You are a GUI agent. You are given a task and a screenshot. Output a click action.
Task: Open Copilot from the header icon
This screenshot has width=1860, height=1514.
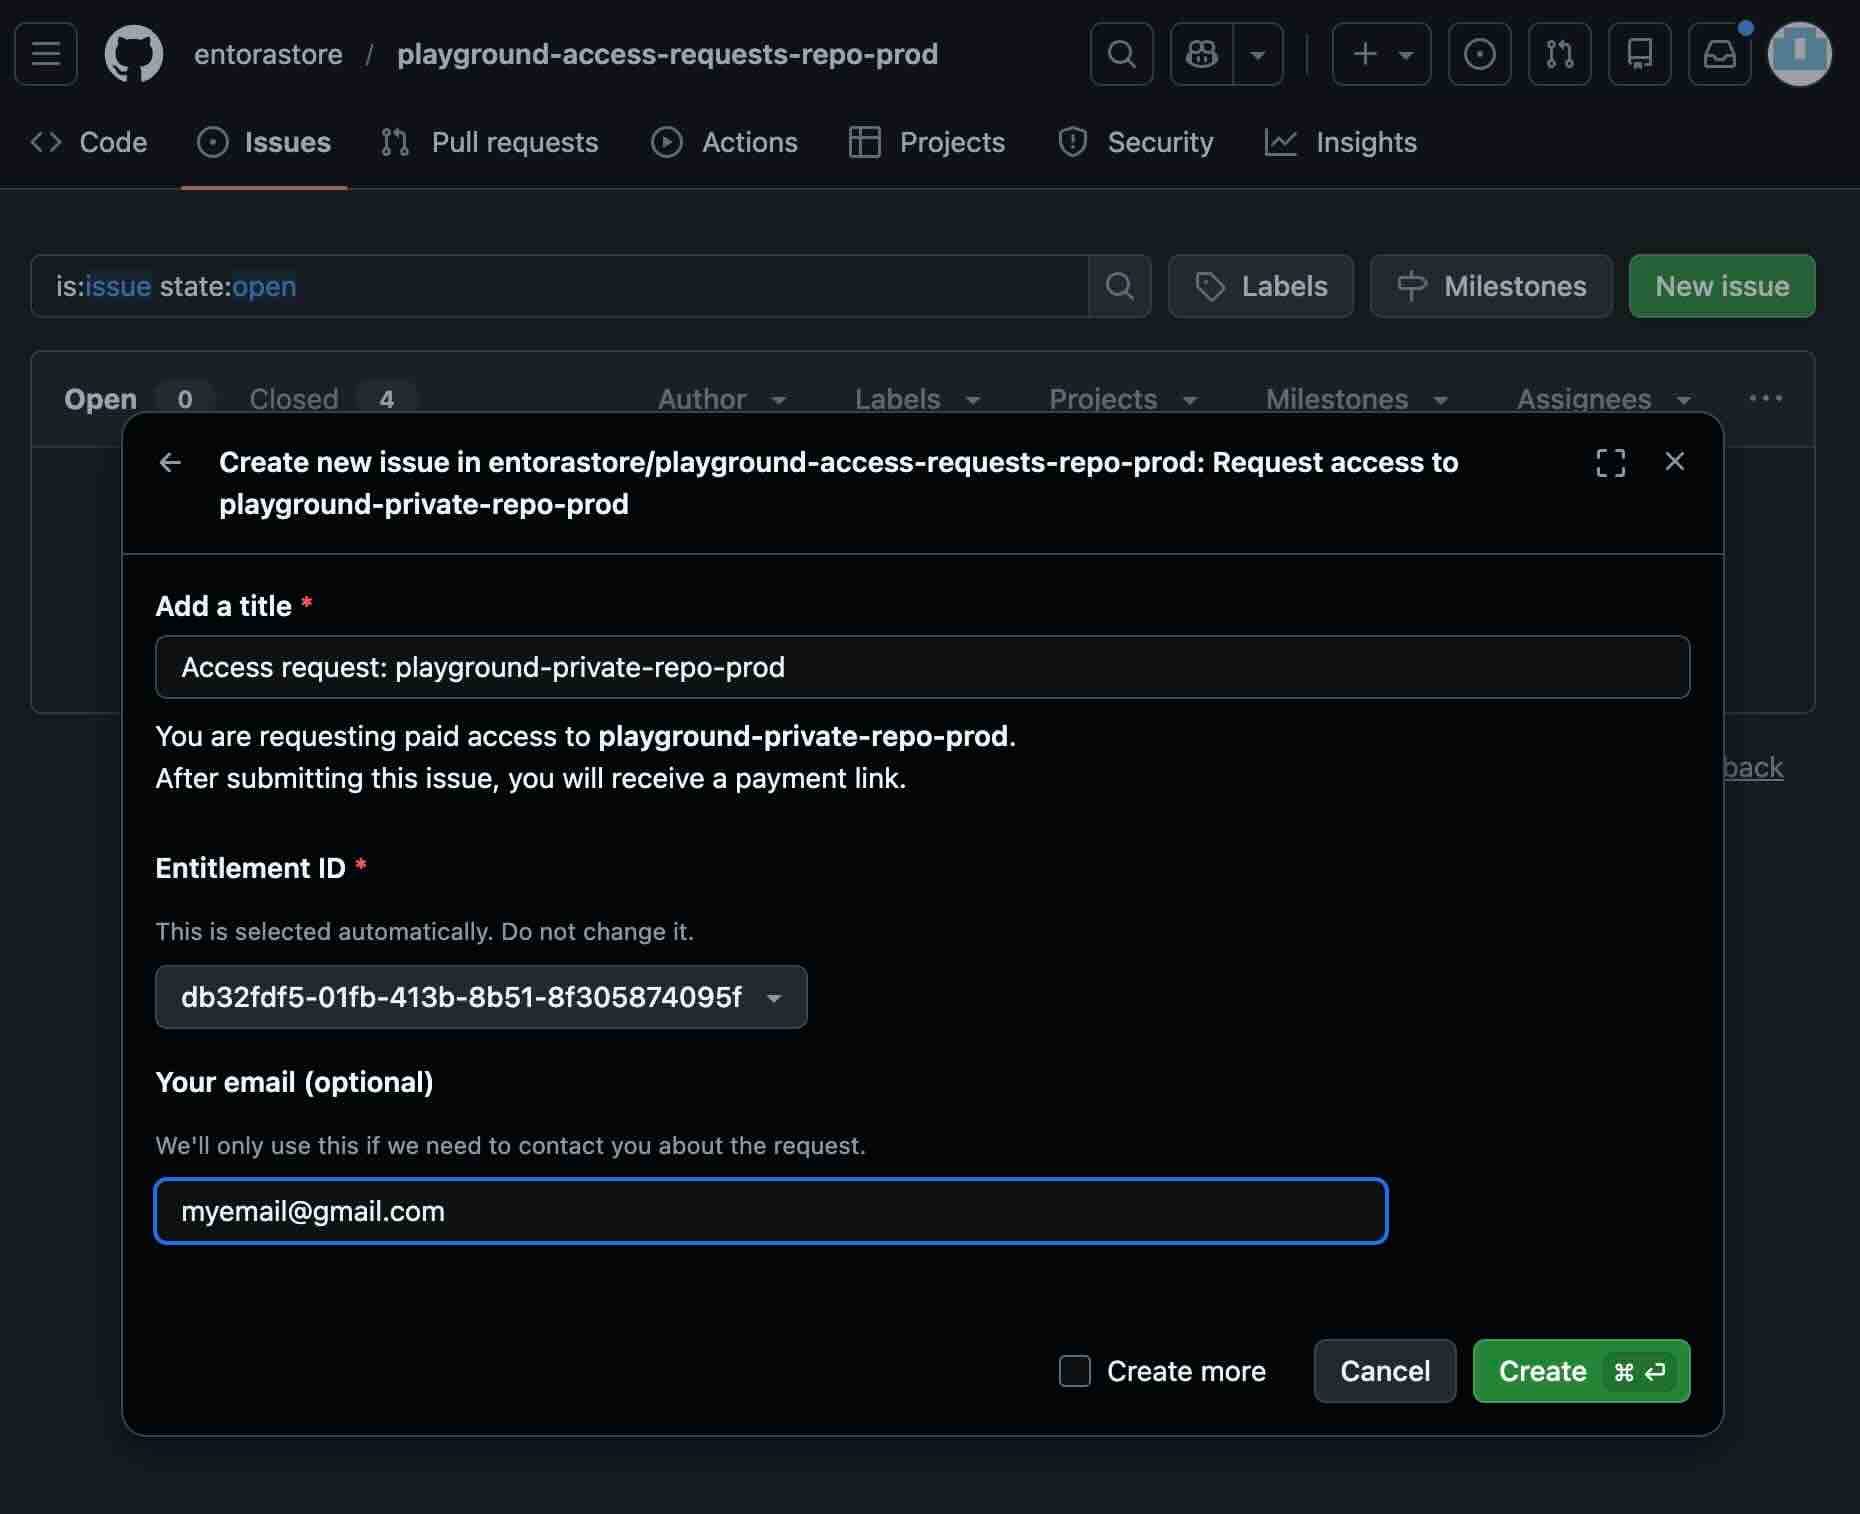[x=1201, y=53]
